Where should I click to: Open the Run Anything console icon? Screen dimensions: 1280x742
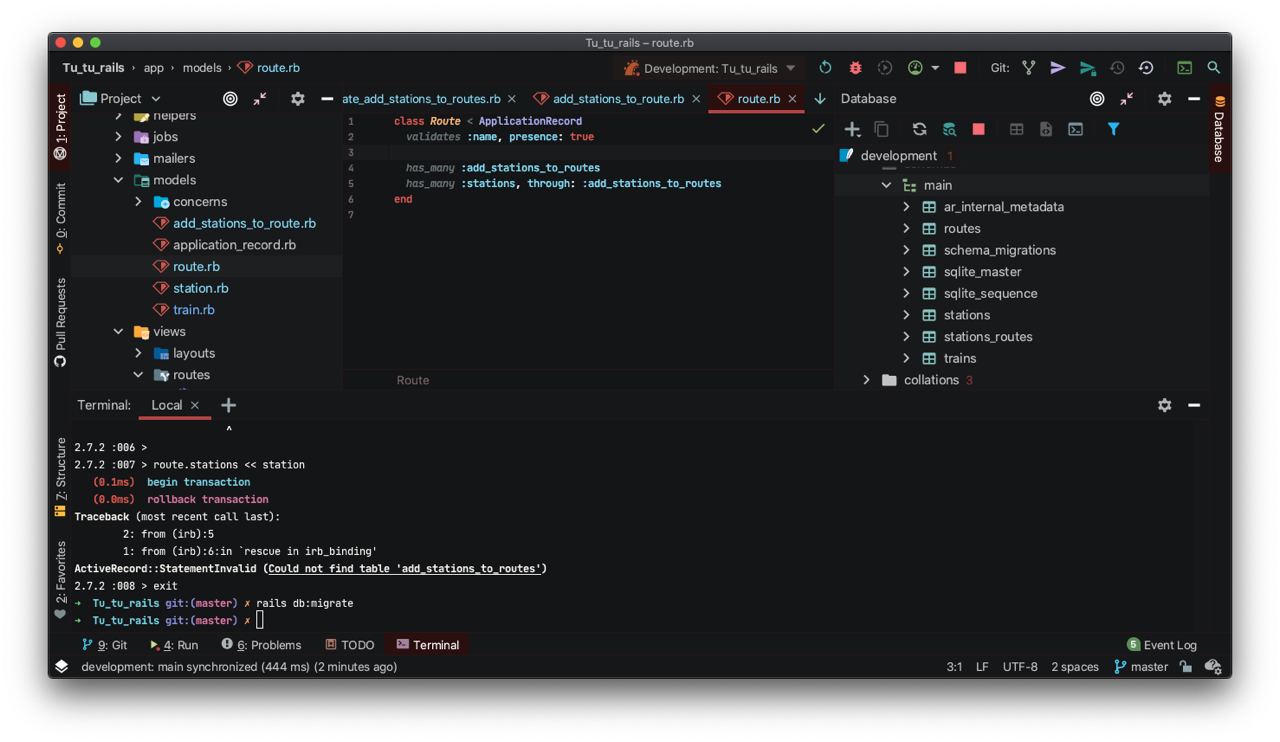tap(1184, 68)
